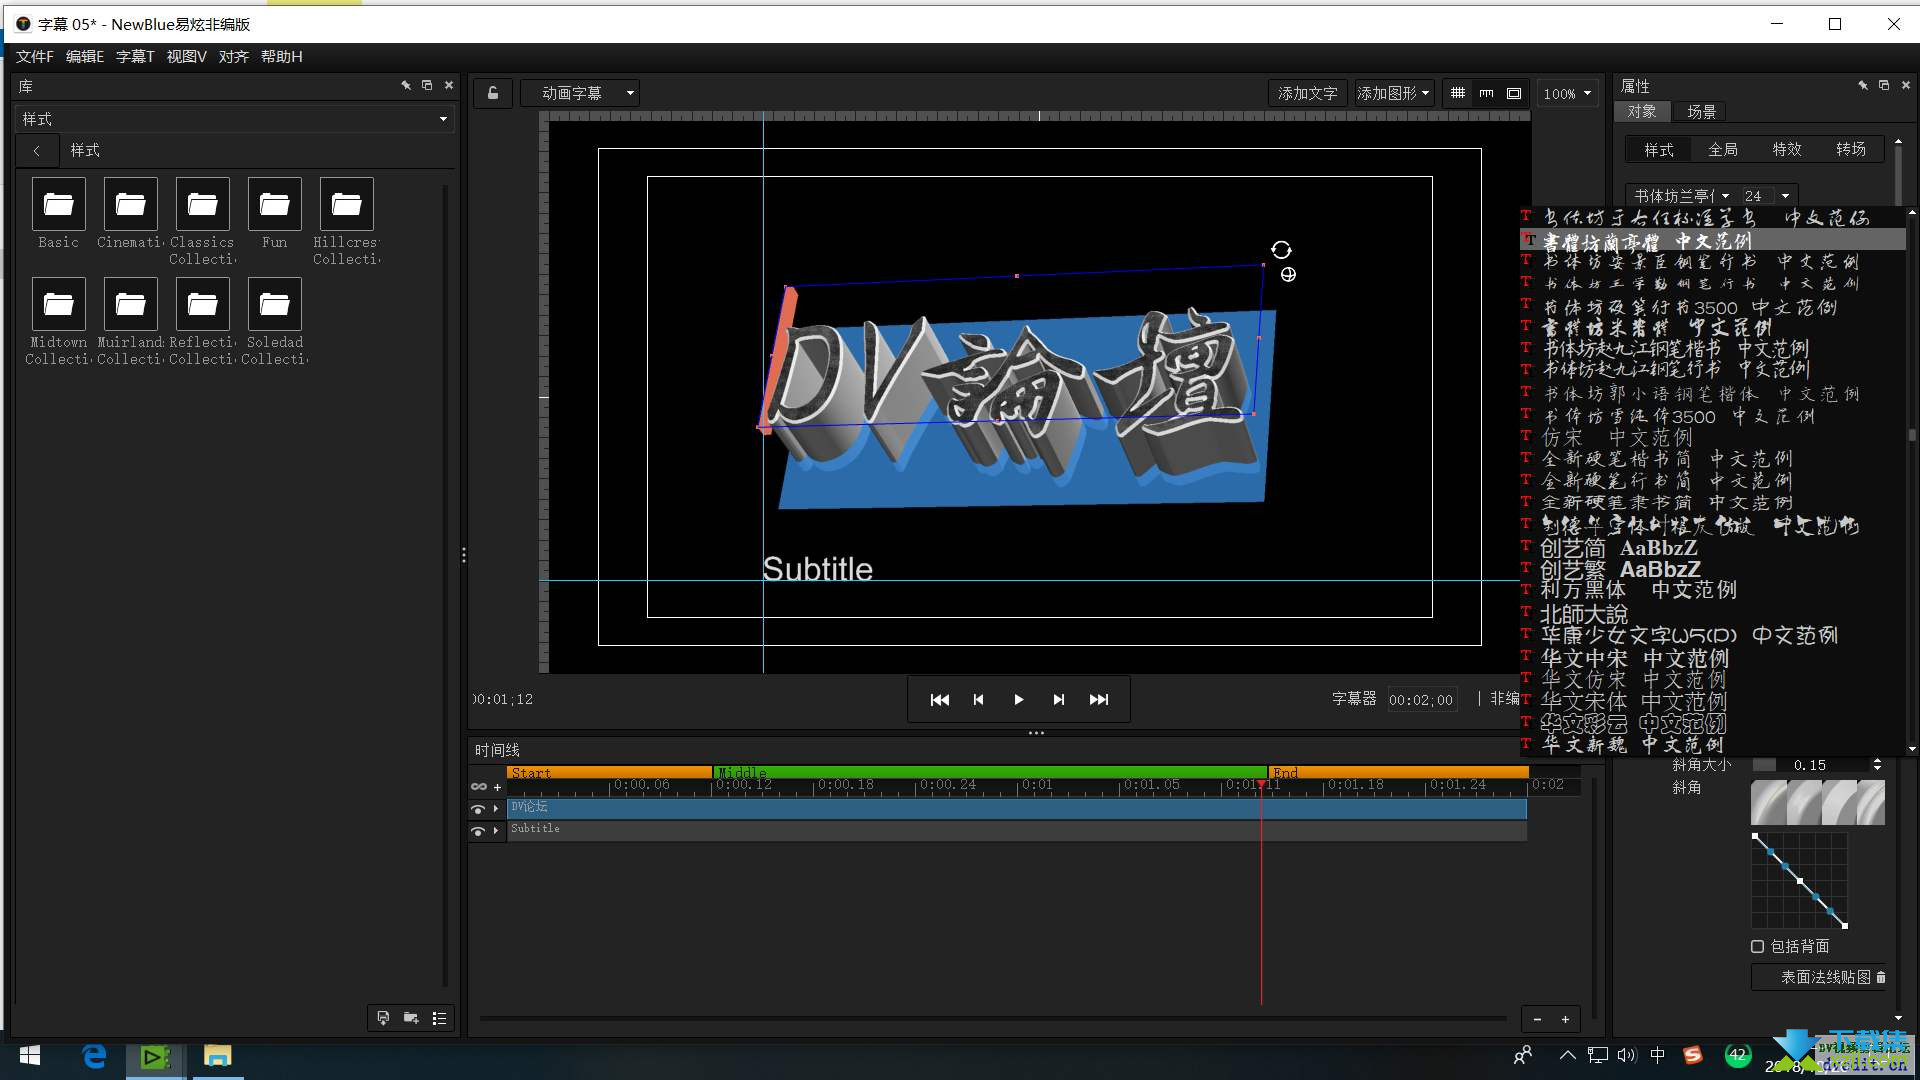
Task: Open the Hillcrest Collection folder
Action: tap(346, 205)
